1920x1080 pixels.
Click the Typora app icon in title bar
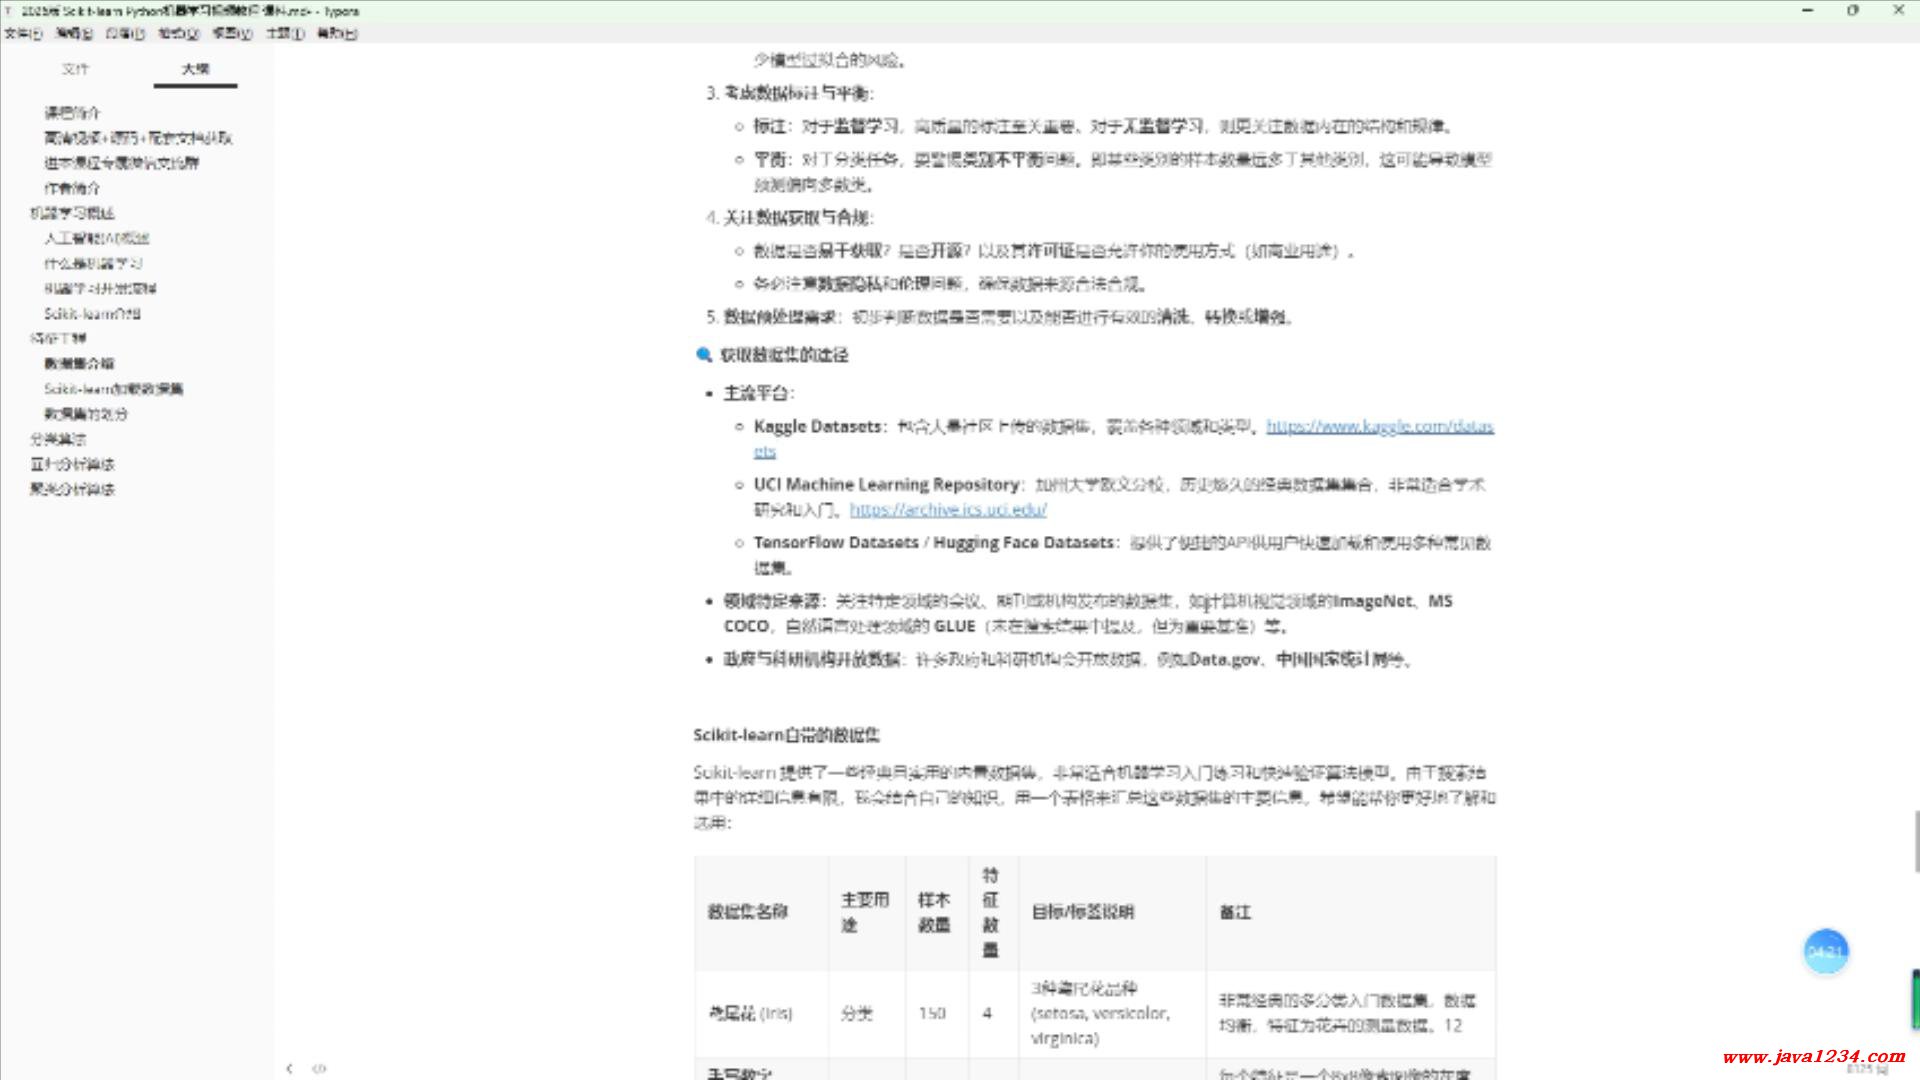[x=9, y=11]
